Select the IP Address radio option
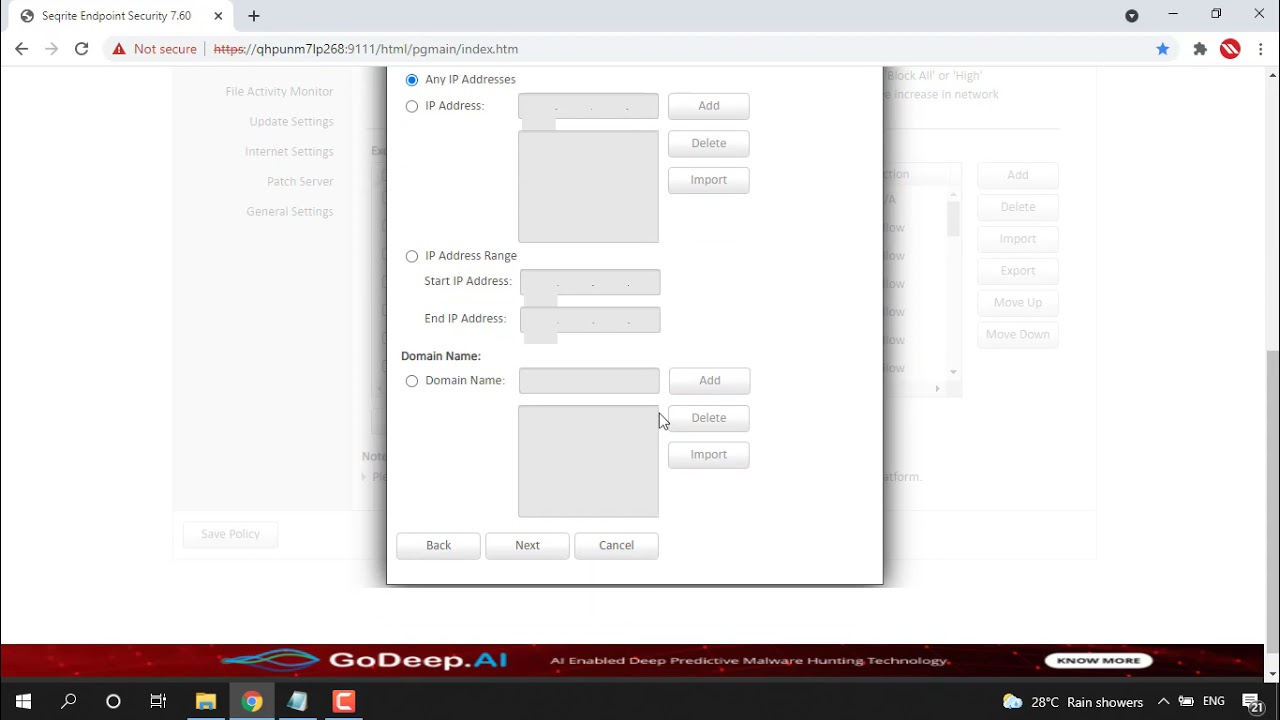The width and height of the screenshot is (1280, 720). 412,106
